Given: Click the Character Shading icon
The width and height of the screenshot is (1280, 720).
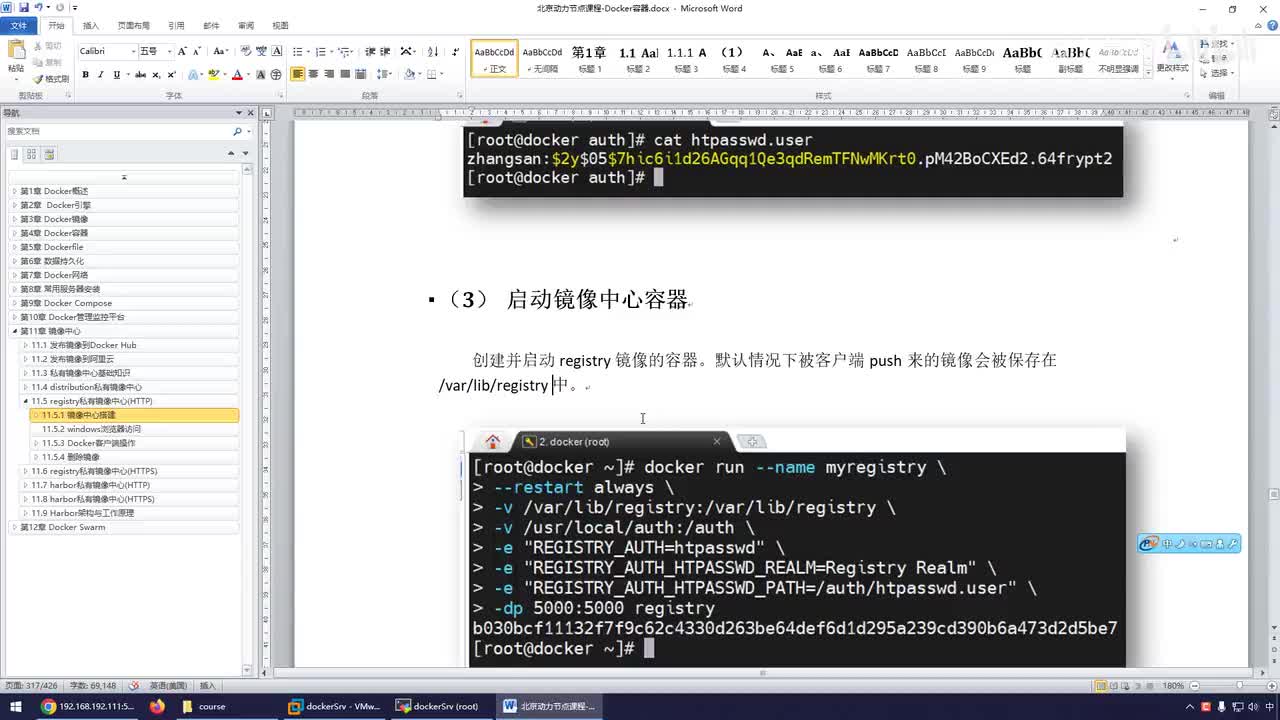Looking at the screenshot, I should pyautogui.click(x=261, y=75).
